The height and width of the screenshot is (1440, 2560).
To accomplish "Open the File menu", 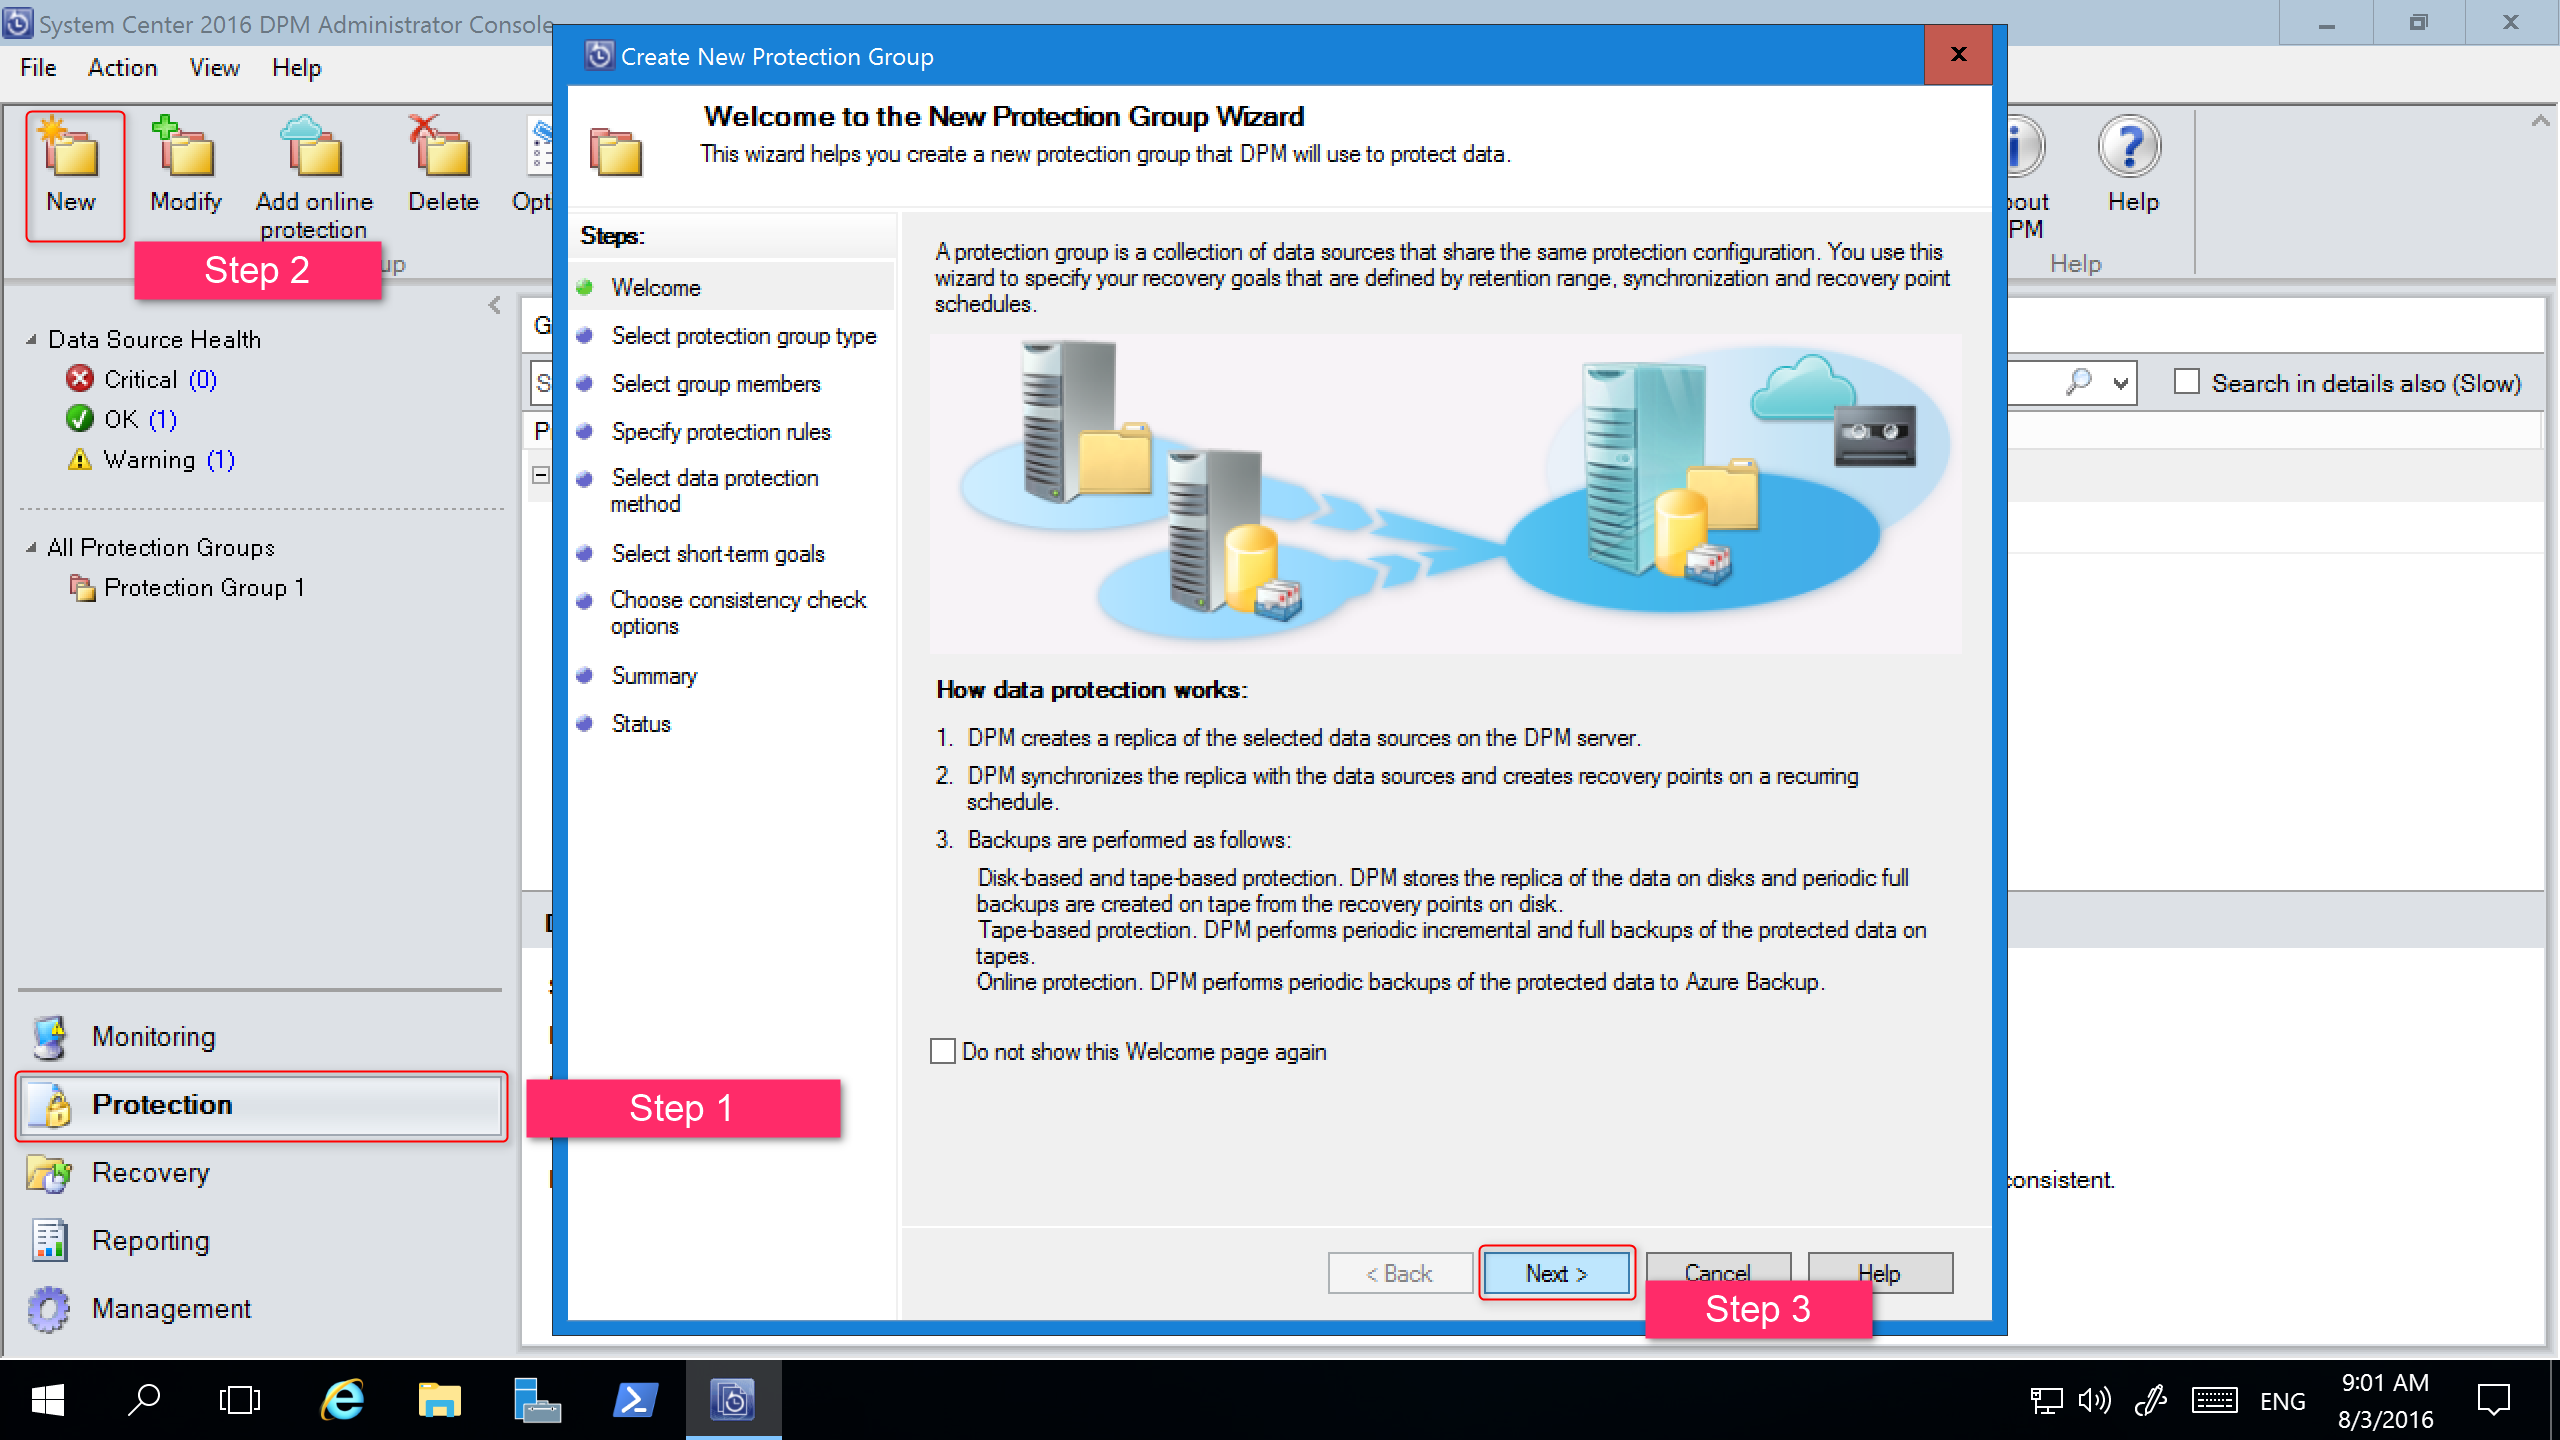I will coord(39,67).
